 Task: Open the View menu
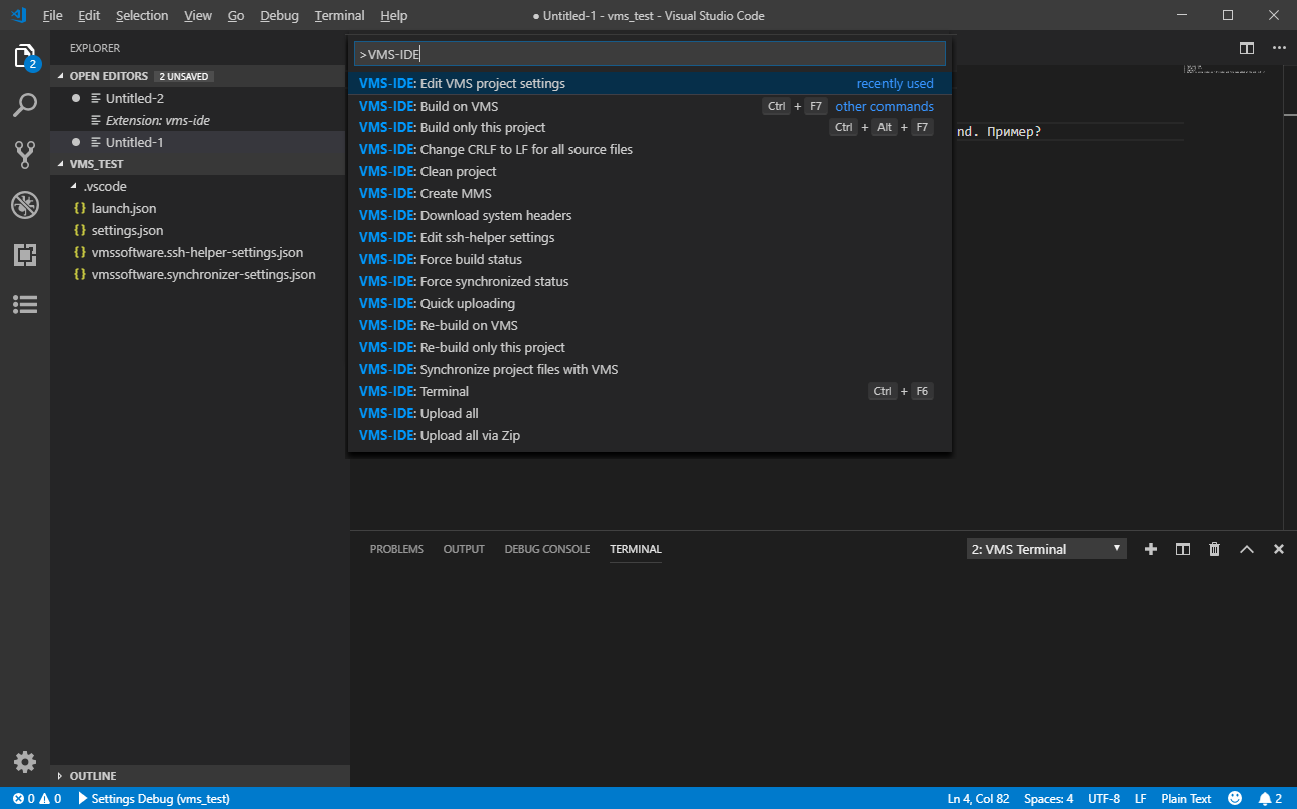click(198, 16)
